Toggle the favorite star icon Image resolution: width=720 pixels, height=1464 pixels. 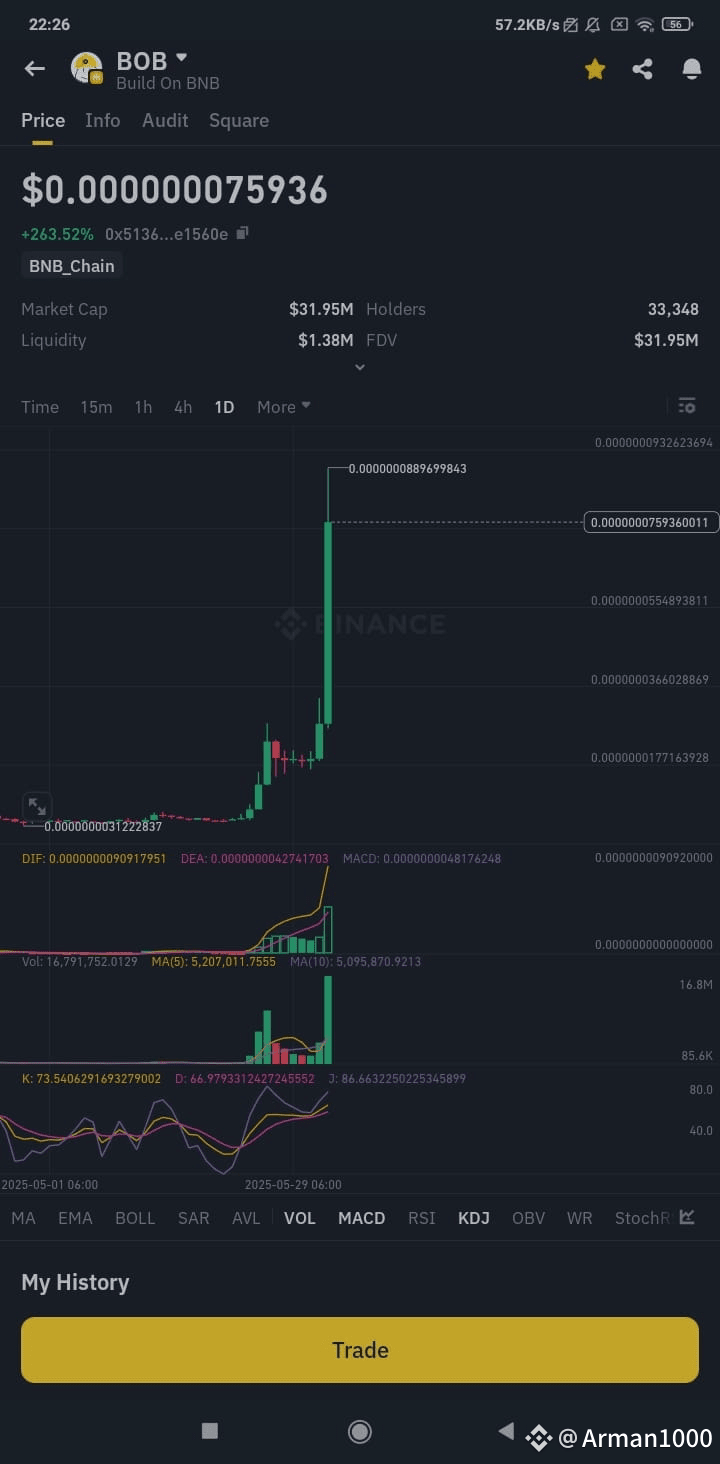tap(595, 69)
